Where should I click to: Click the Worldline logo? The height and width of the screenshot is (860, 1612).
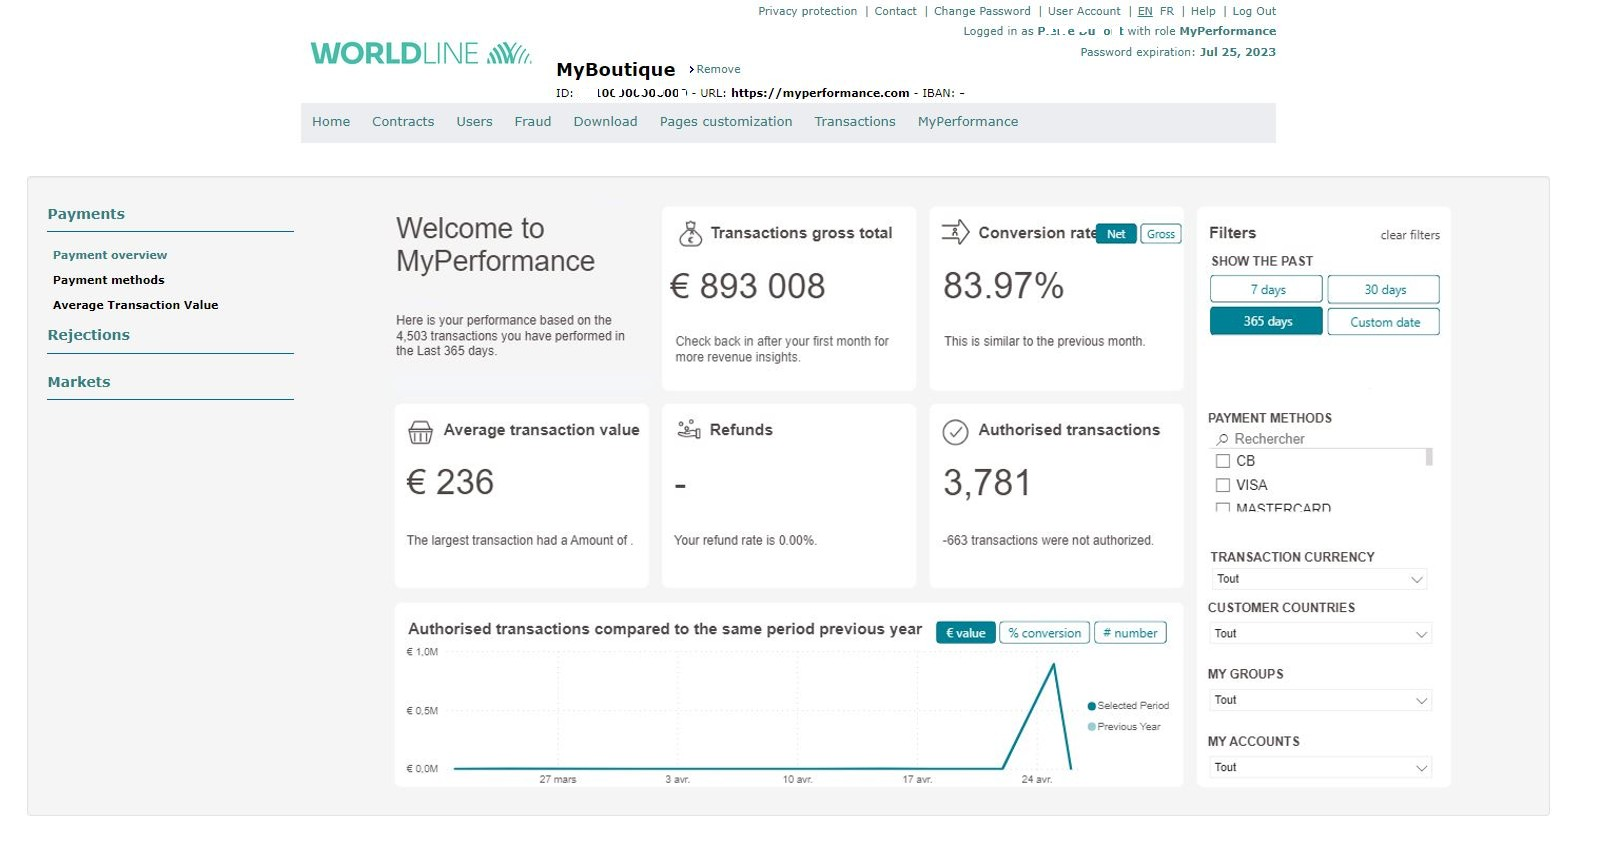[421, 53]
